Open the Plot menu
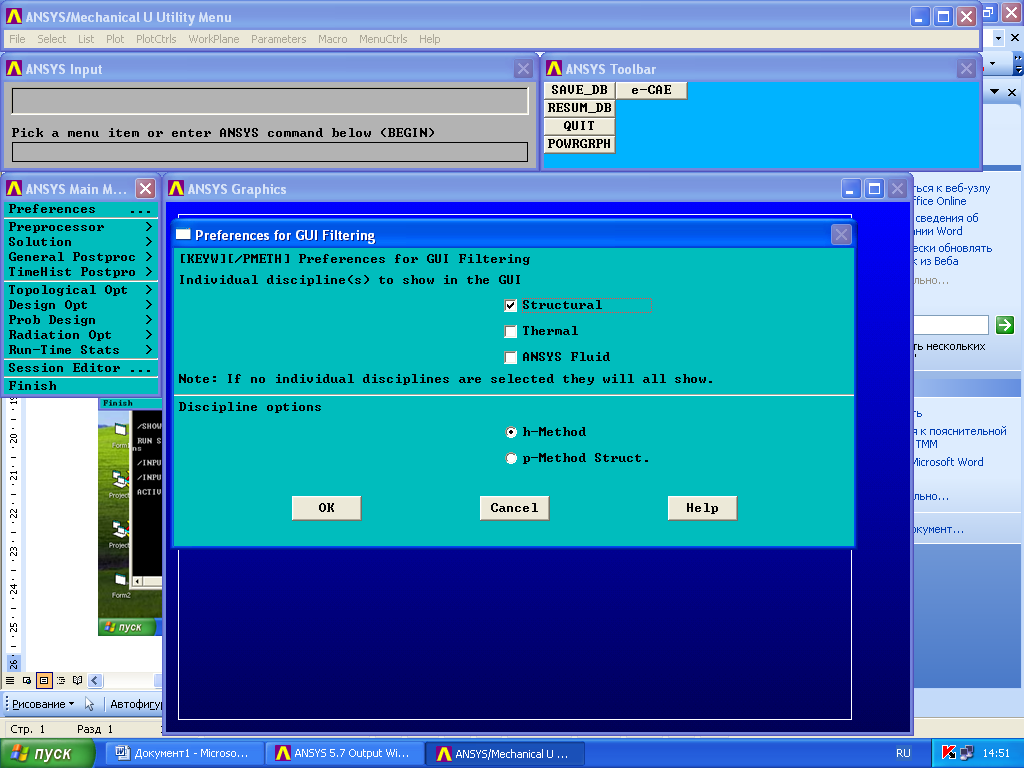The image size is (1024, 768). tap(115, 39)
